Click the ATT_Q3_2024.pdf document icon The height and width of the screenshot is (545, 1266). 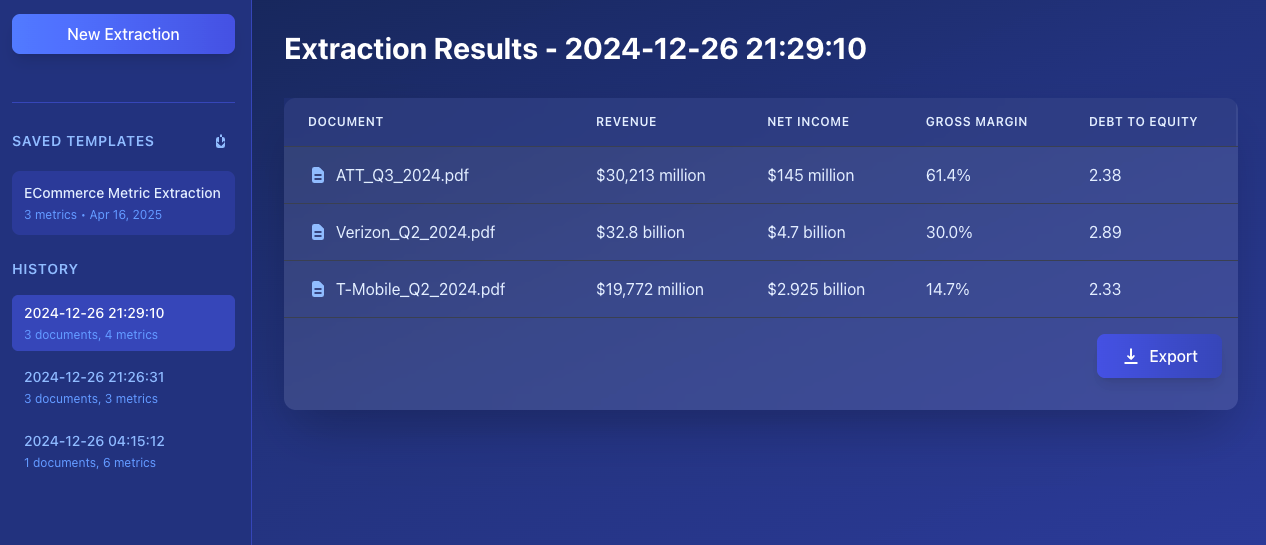(x=318, y=176)
